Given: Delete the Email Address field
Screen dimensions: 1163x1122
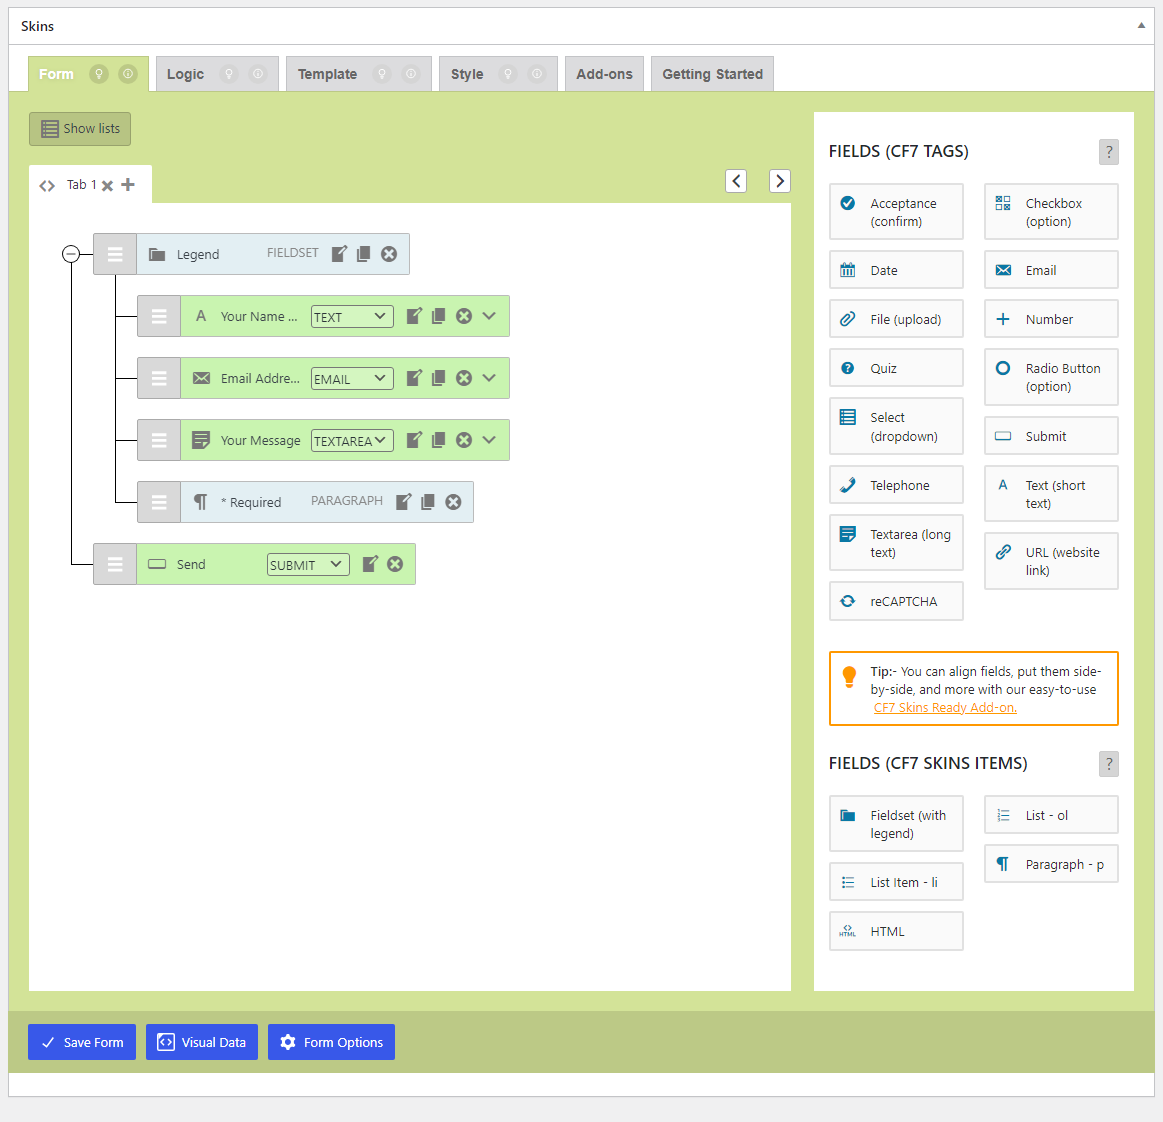Looking at the screenshot, I should coord(464,378).
